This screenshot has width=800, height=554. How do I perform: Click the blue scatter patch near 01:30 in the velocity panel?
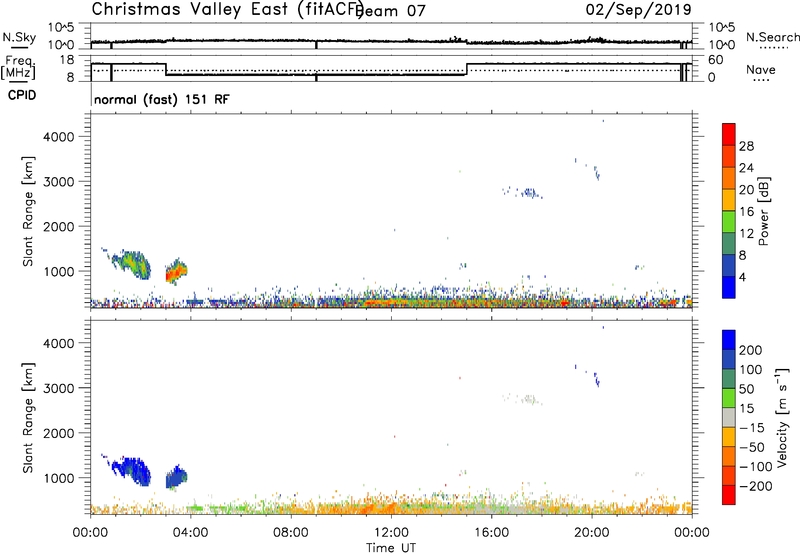(131, 470)
